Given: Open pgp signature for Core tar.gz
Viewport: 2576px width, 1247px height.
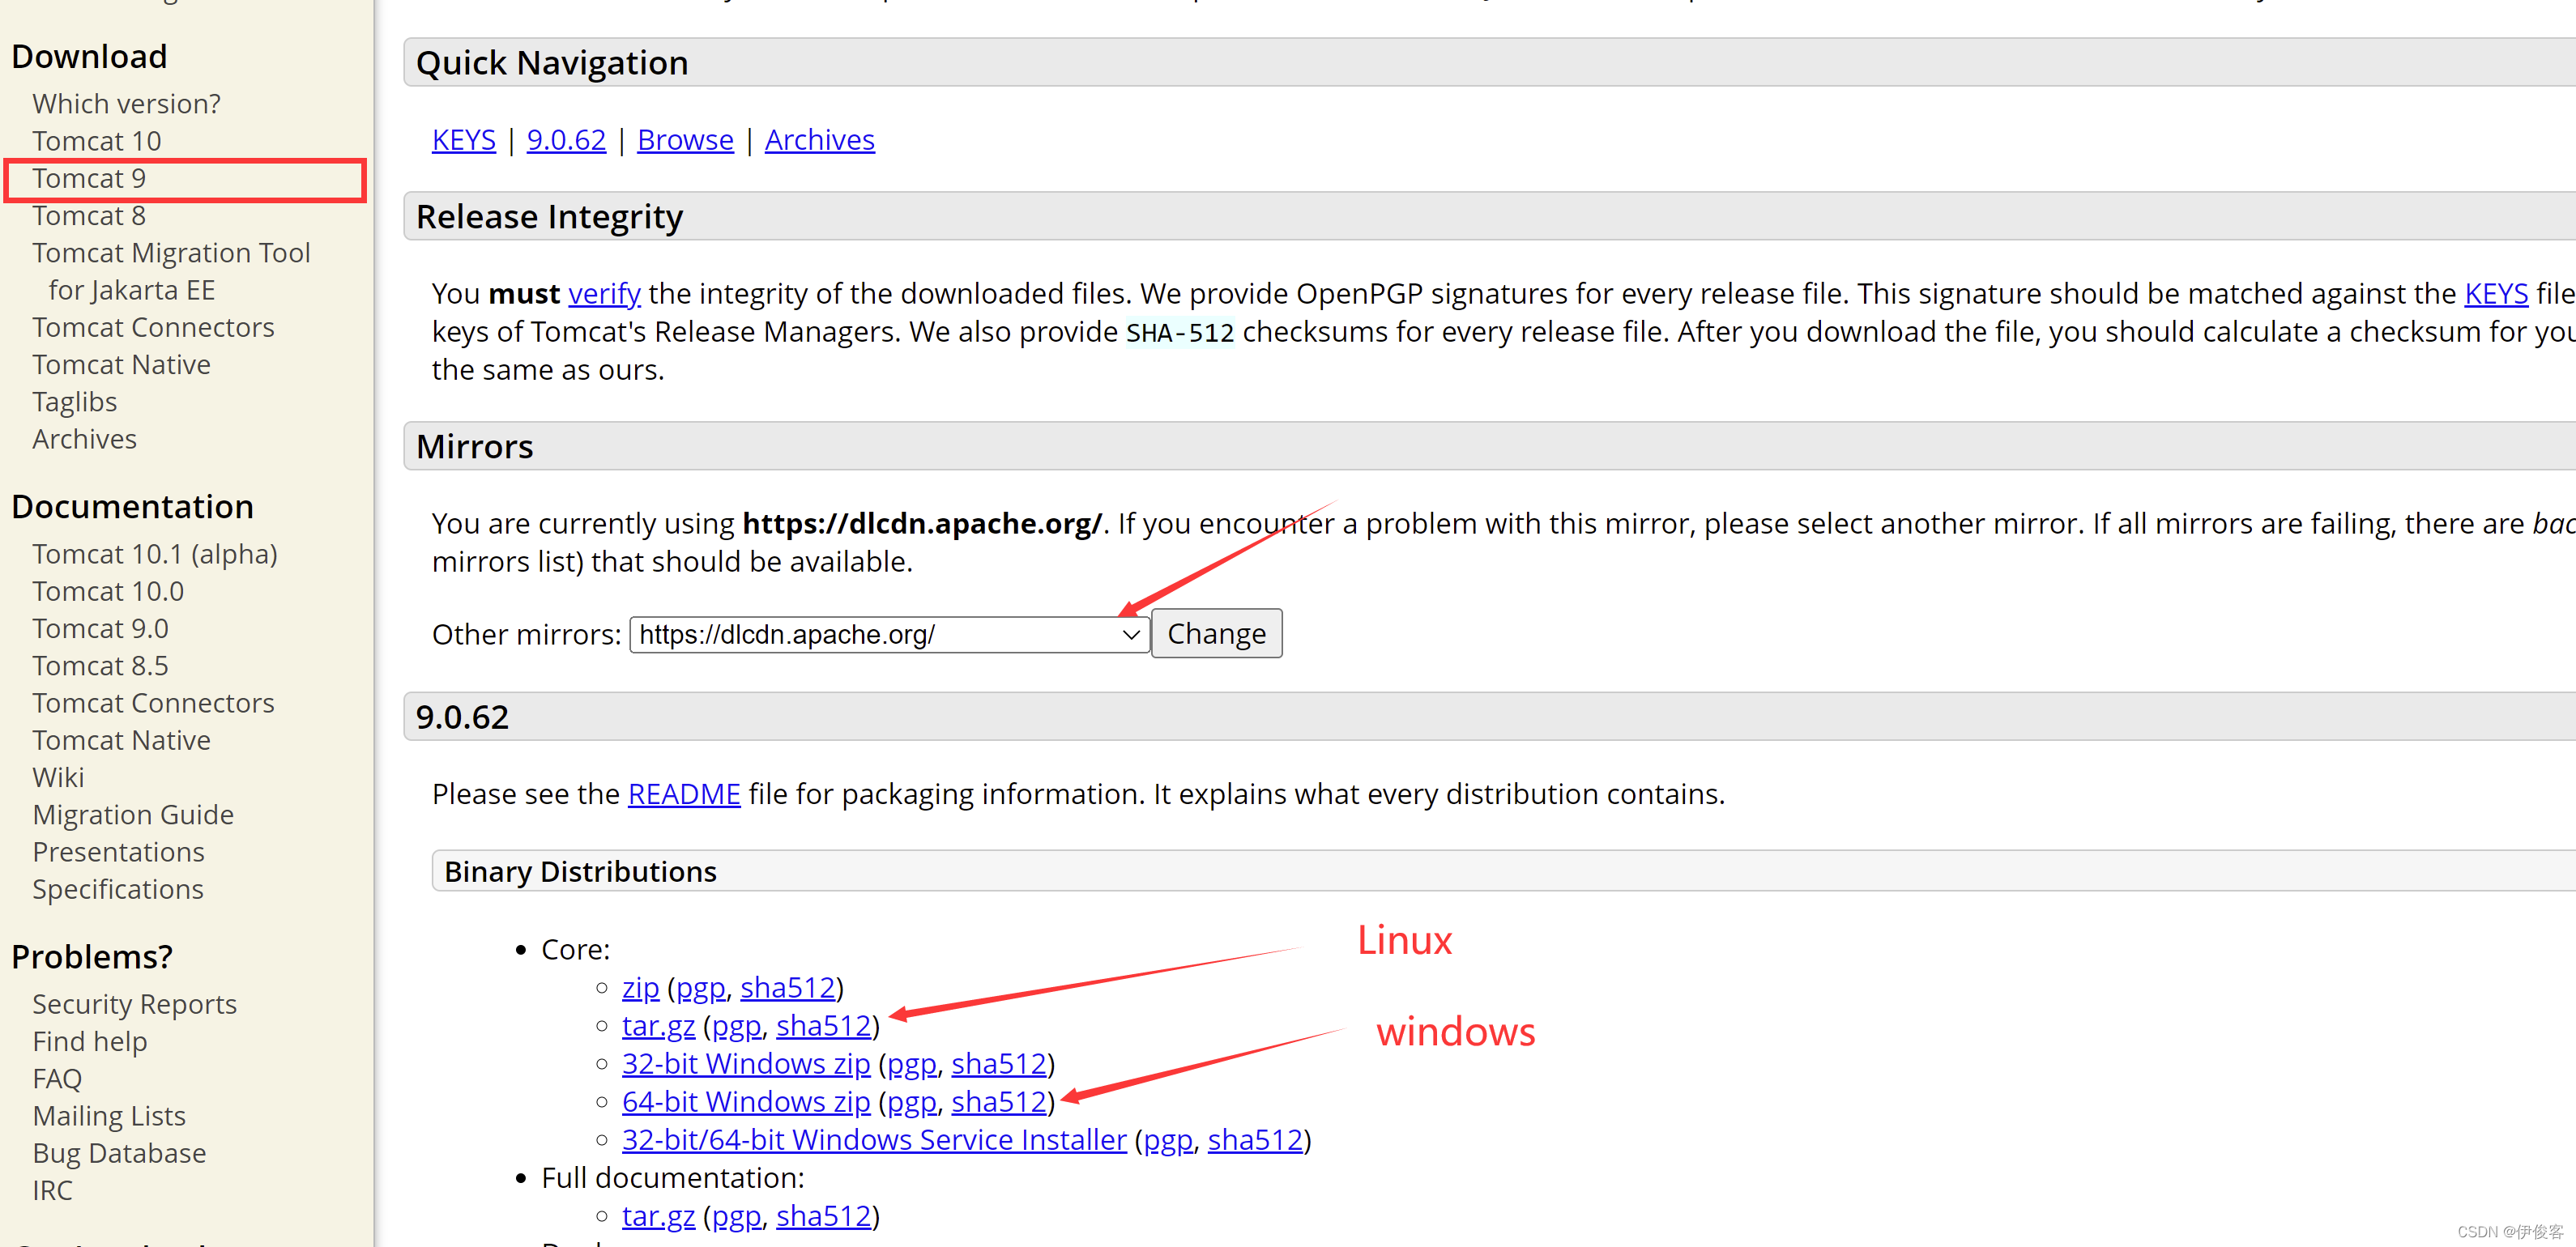Looking at the screenshot, I should pyautogui.click(x=736, y=1026).
